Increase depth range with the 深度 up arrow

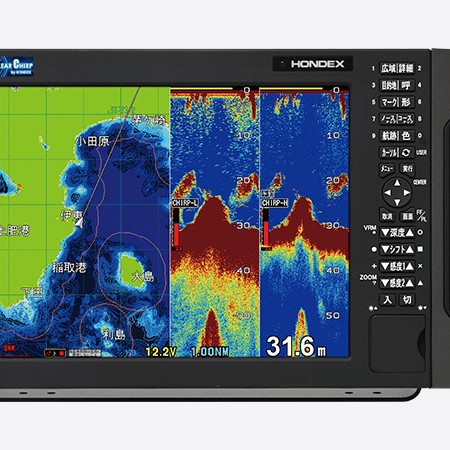tap(410, 232)
